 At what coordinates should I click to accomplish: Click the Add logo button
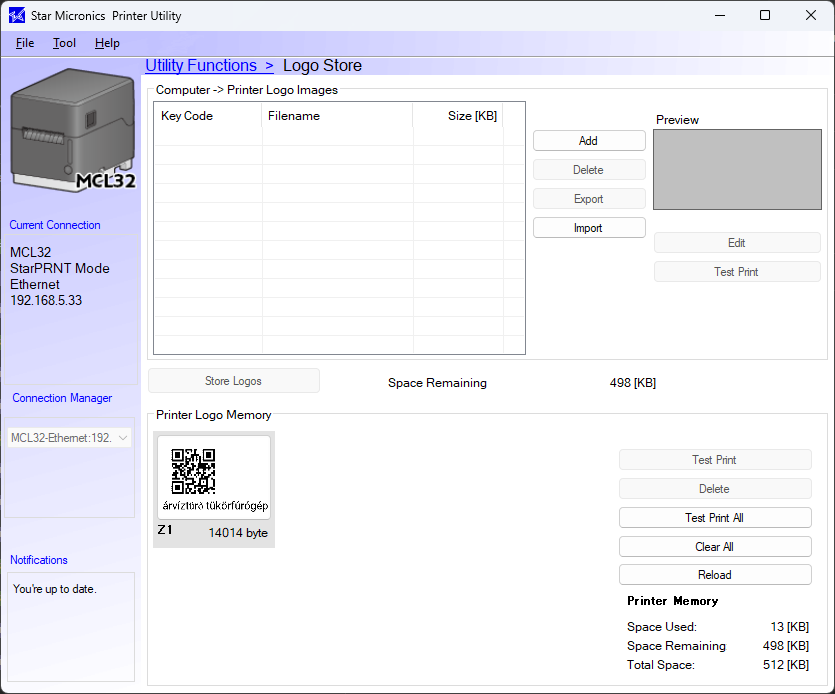click(589, 141)
